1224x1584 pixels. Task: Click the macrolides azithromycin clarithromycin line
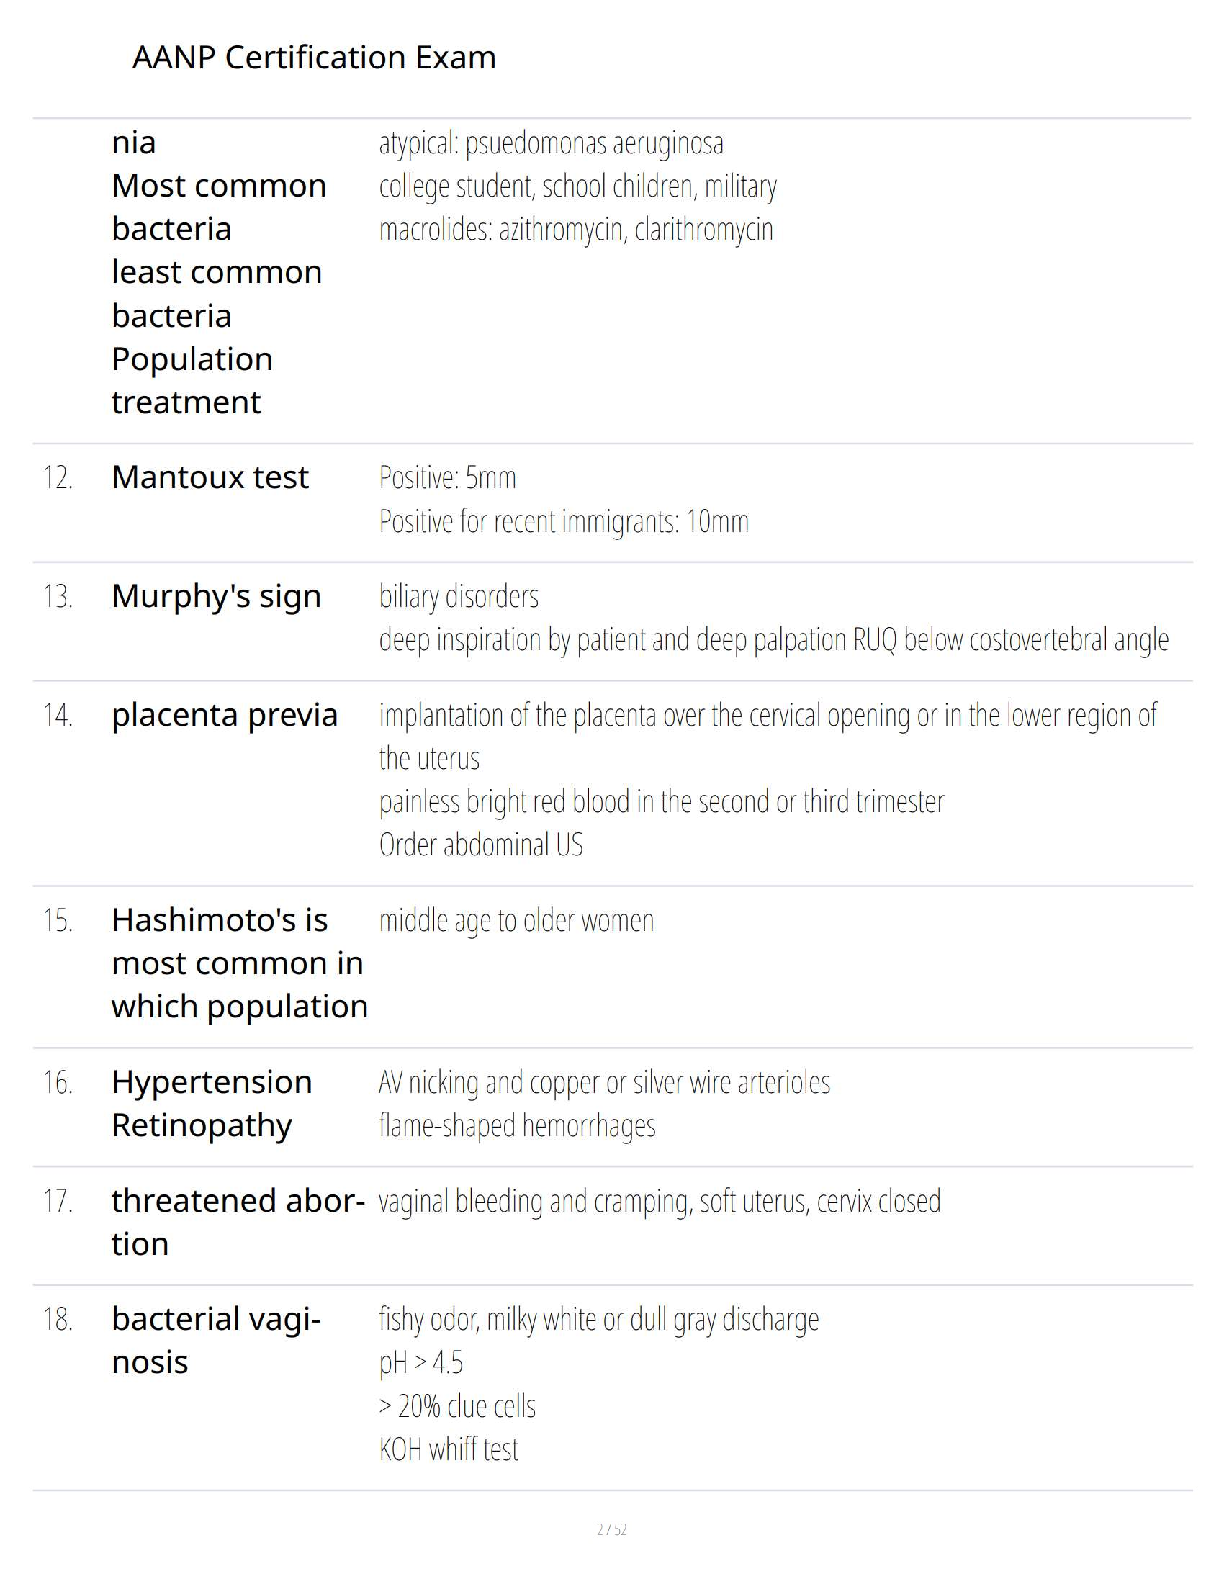tap(576, 230)
